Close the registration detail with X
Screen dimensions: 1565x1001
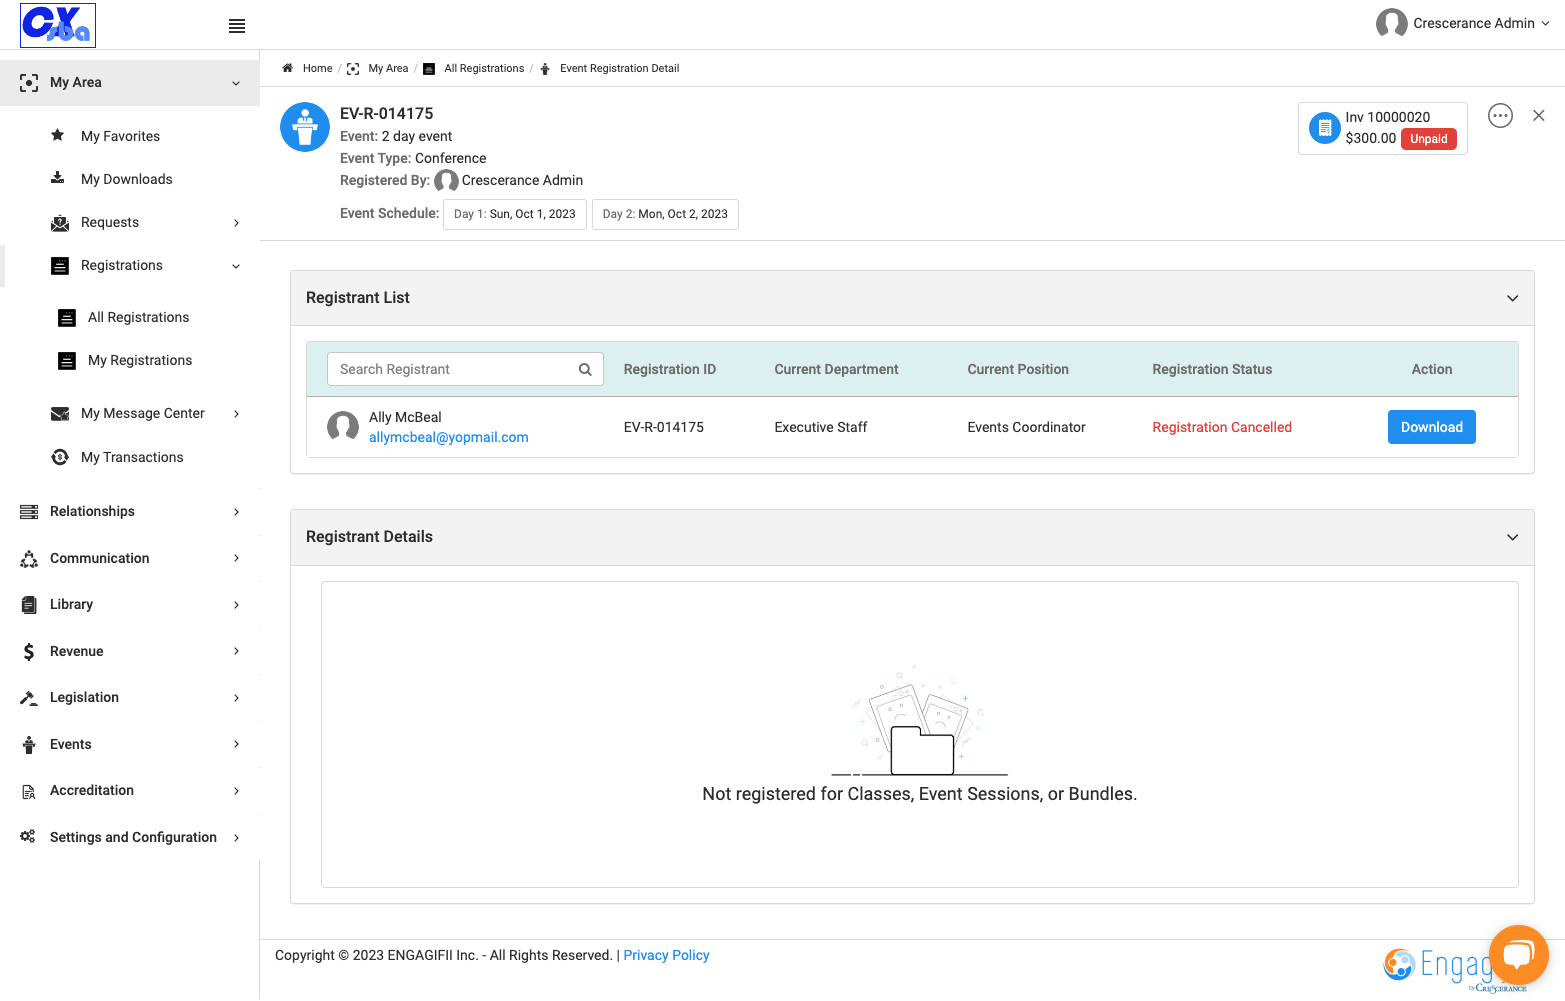(1539, 115)
